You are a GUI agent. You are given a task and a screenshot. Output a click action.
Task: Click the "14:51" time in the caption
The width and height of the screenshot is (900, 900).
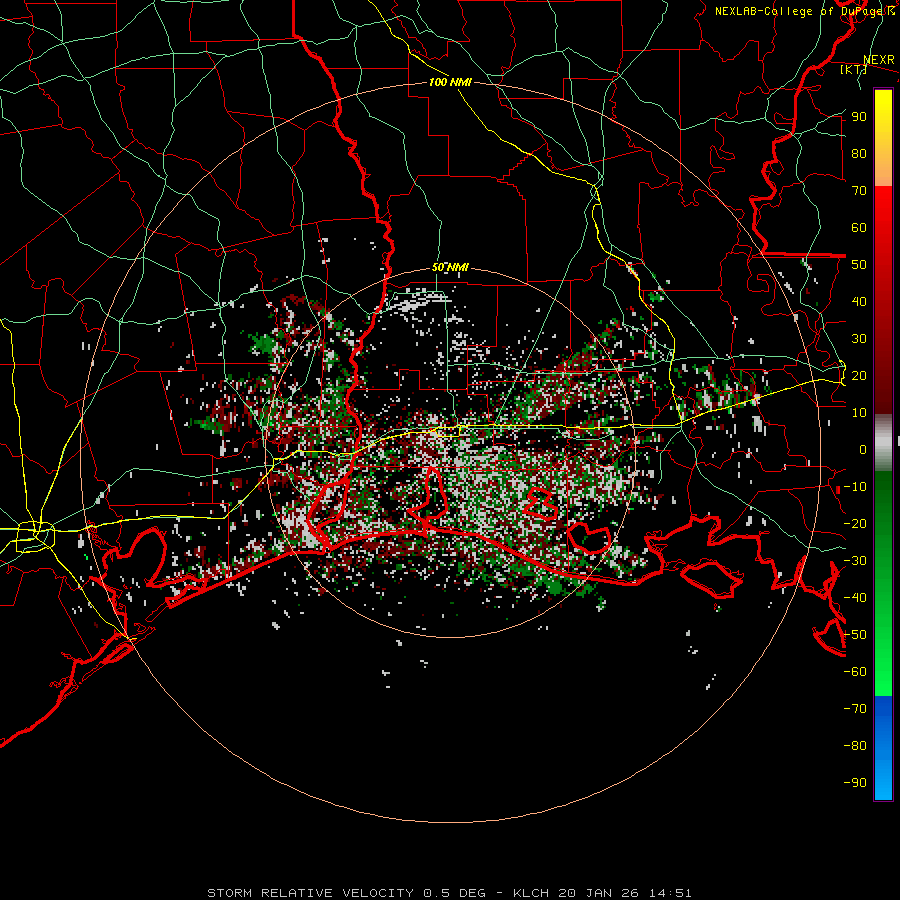pyautogui.click(x=671, y=893)
